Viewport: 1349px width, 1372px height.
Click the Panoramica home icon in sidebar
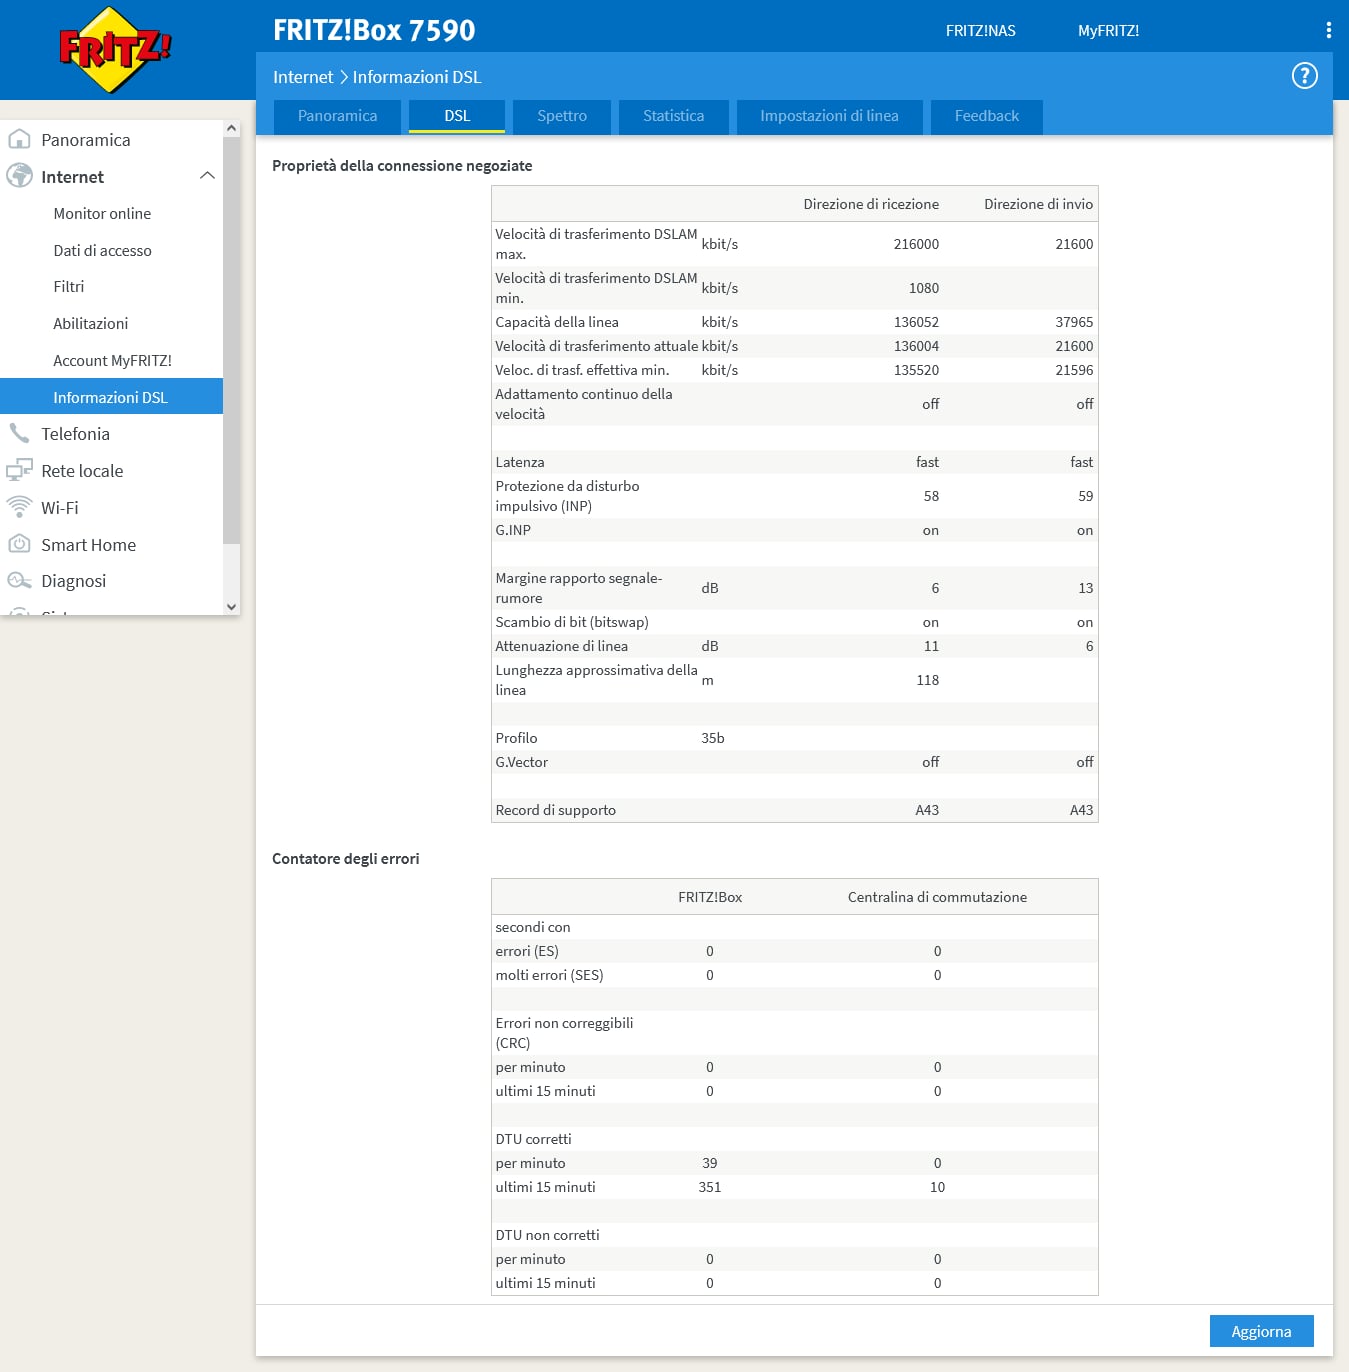(19, 140)
